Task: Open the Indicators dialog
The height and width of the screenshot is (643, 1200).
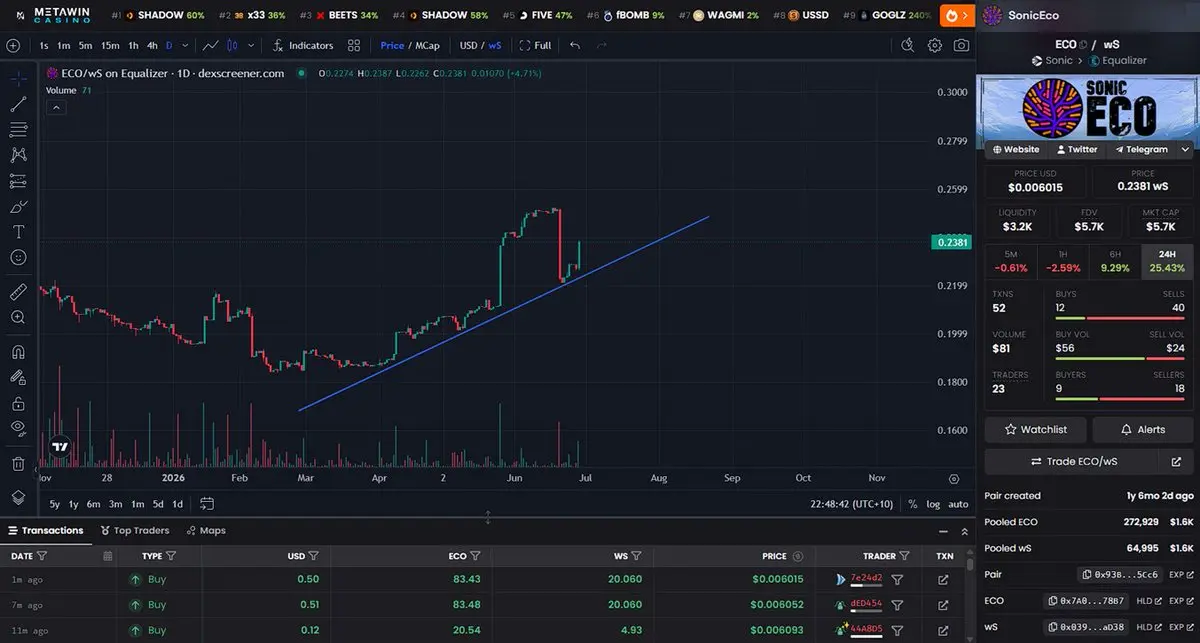Action: coord(302,45)
